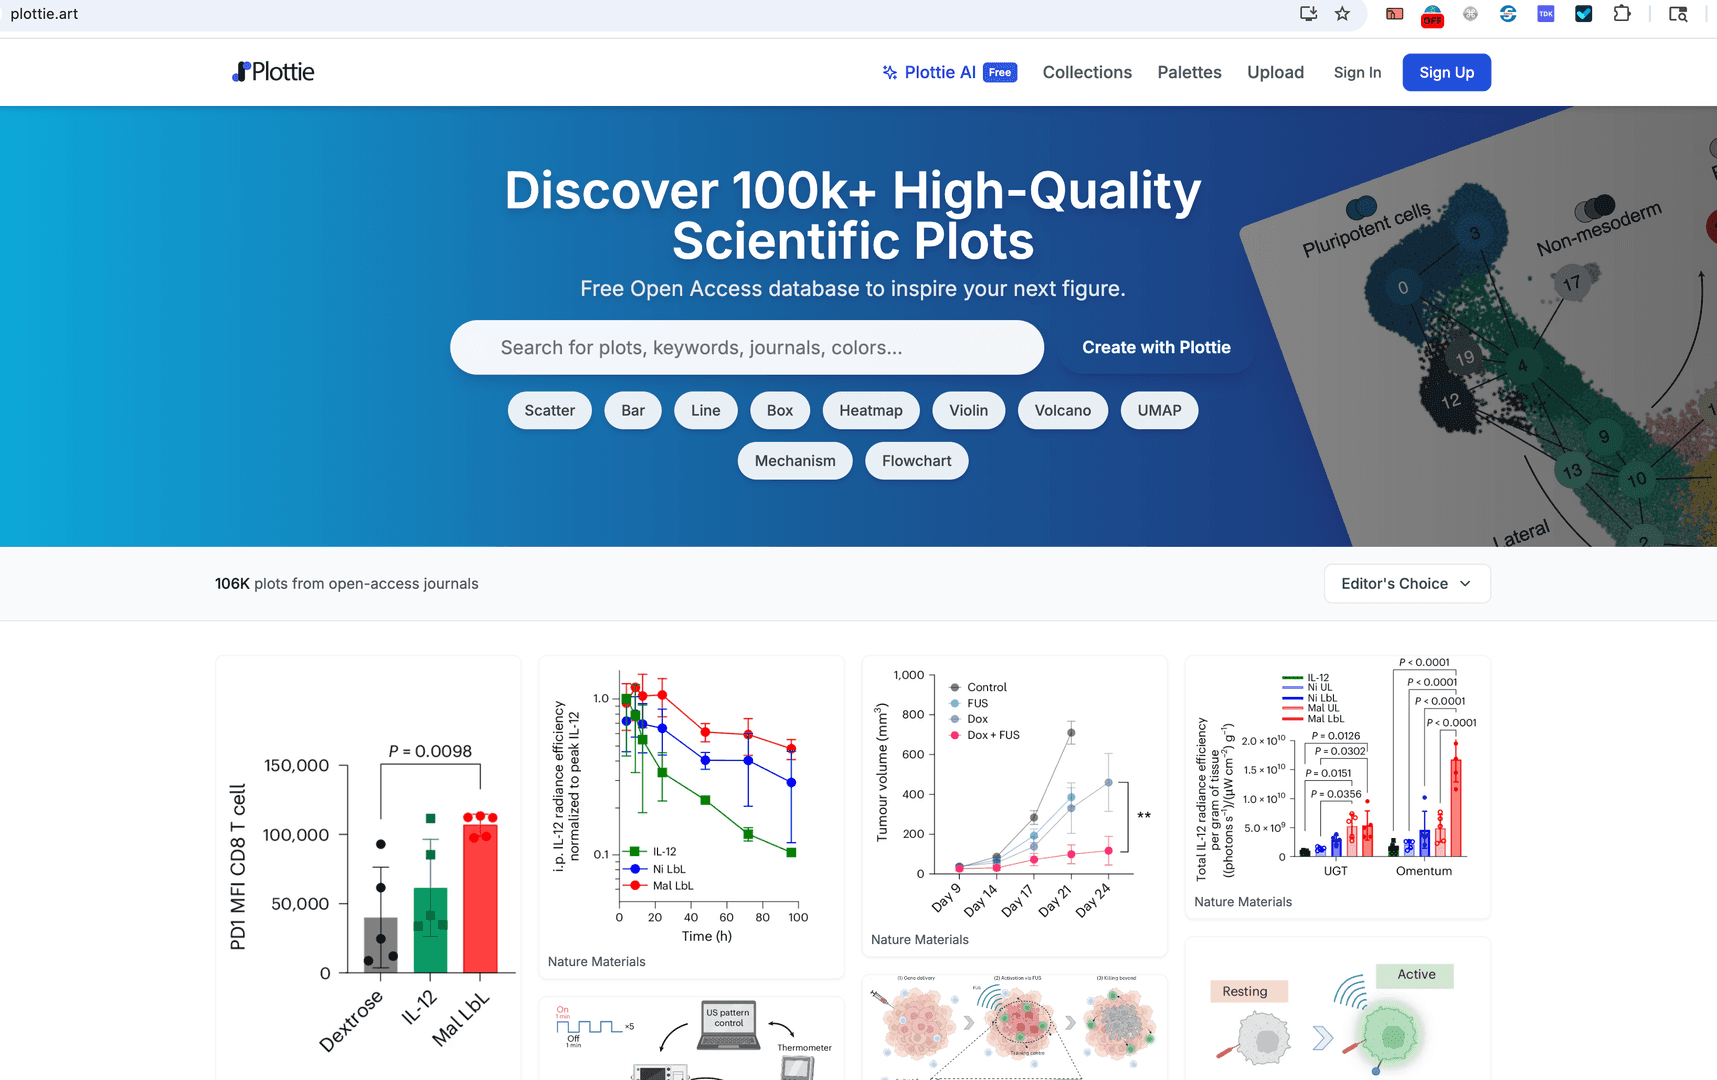1717x1080 pixels.
Task: Open the Collections menu item
Action: click(x=1087, y=72)
